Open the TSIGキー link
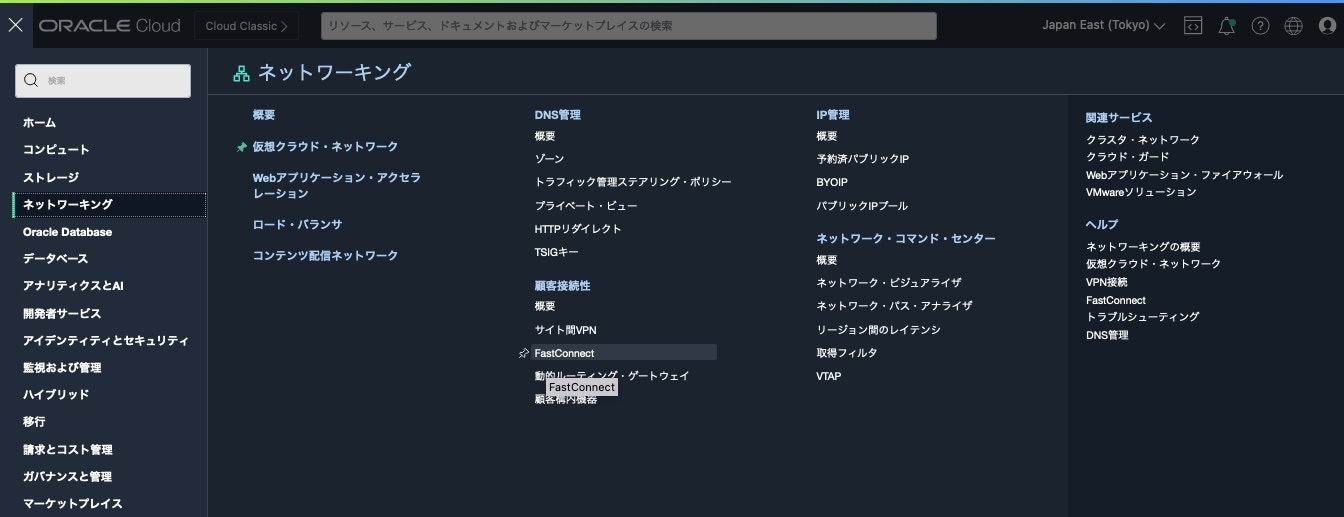This screenshot has height=517, width=1344. (556, 252)
